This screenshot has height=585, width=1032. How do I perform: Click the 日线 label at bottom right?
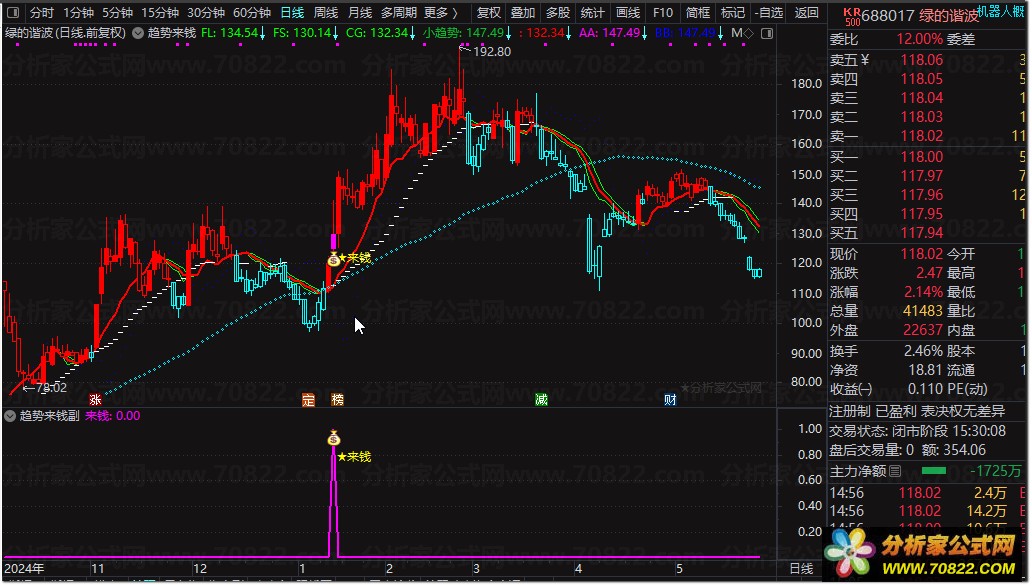(x=801, y=569)
